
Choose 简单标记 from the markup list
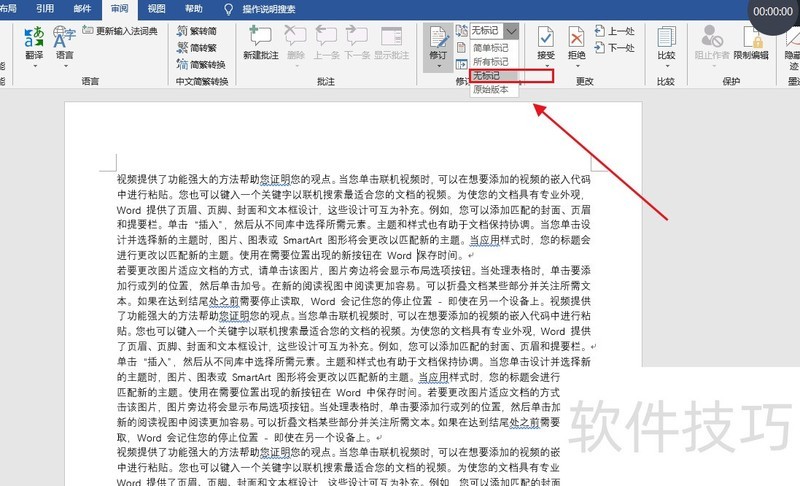pyautogui.click(x=490, y=48)
